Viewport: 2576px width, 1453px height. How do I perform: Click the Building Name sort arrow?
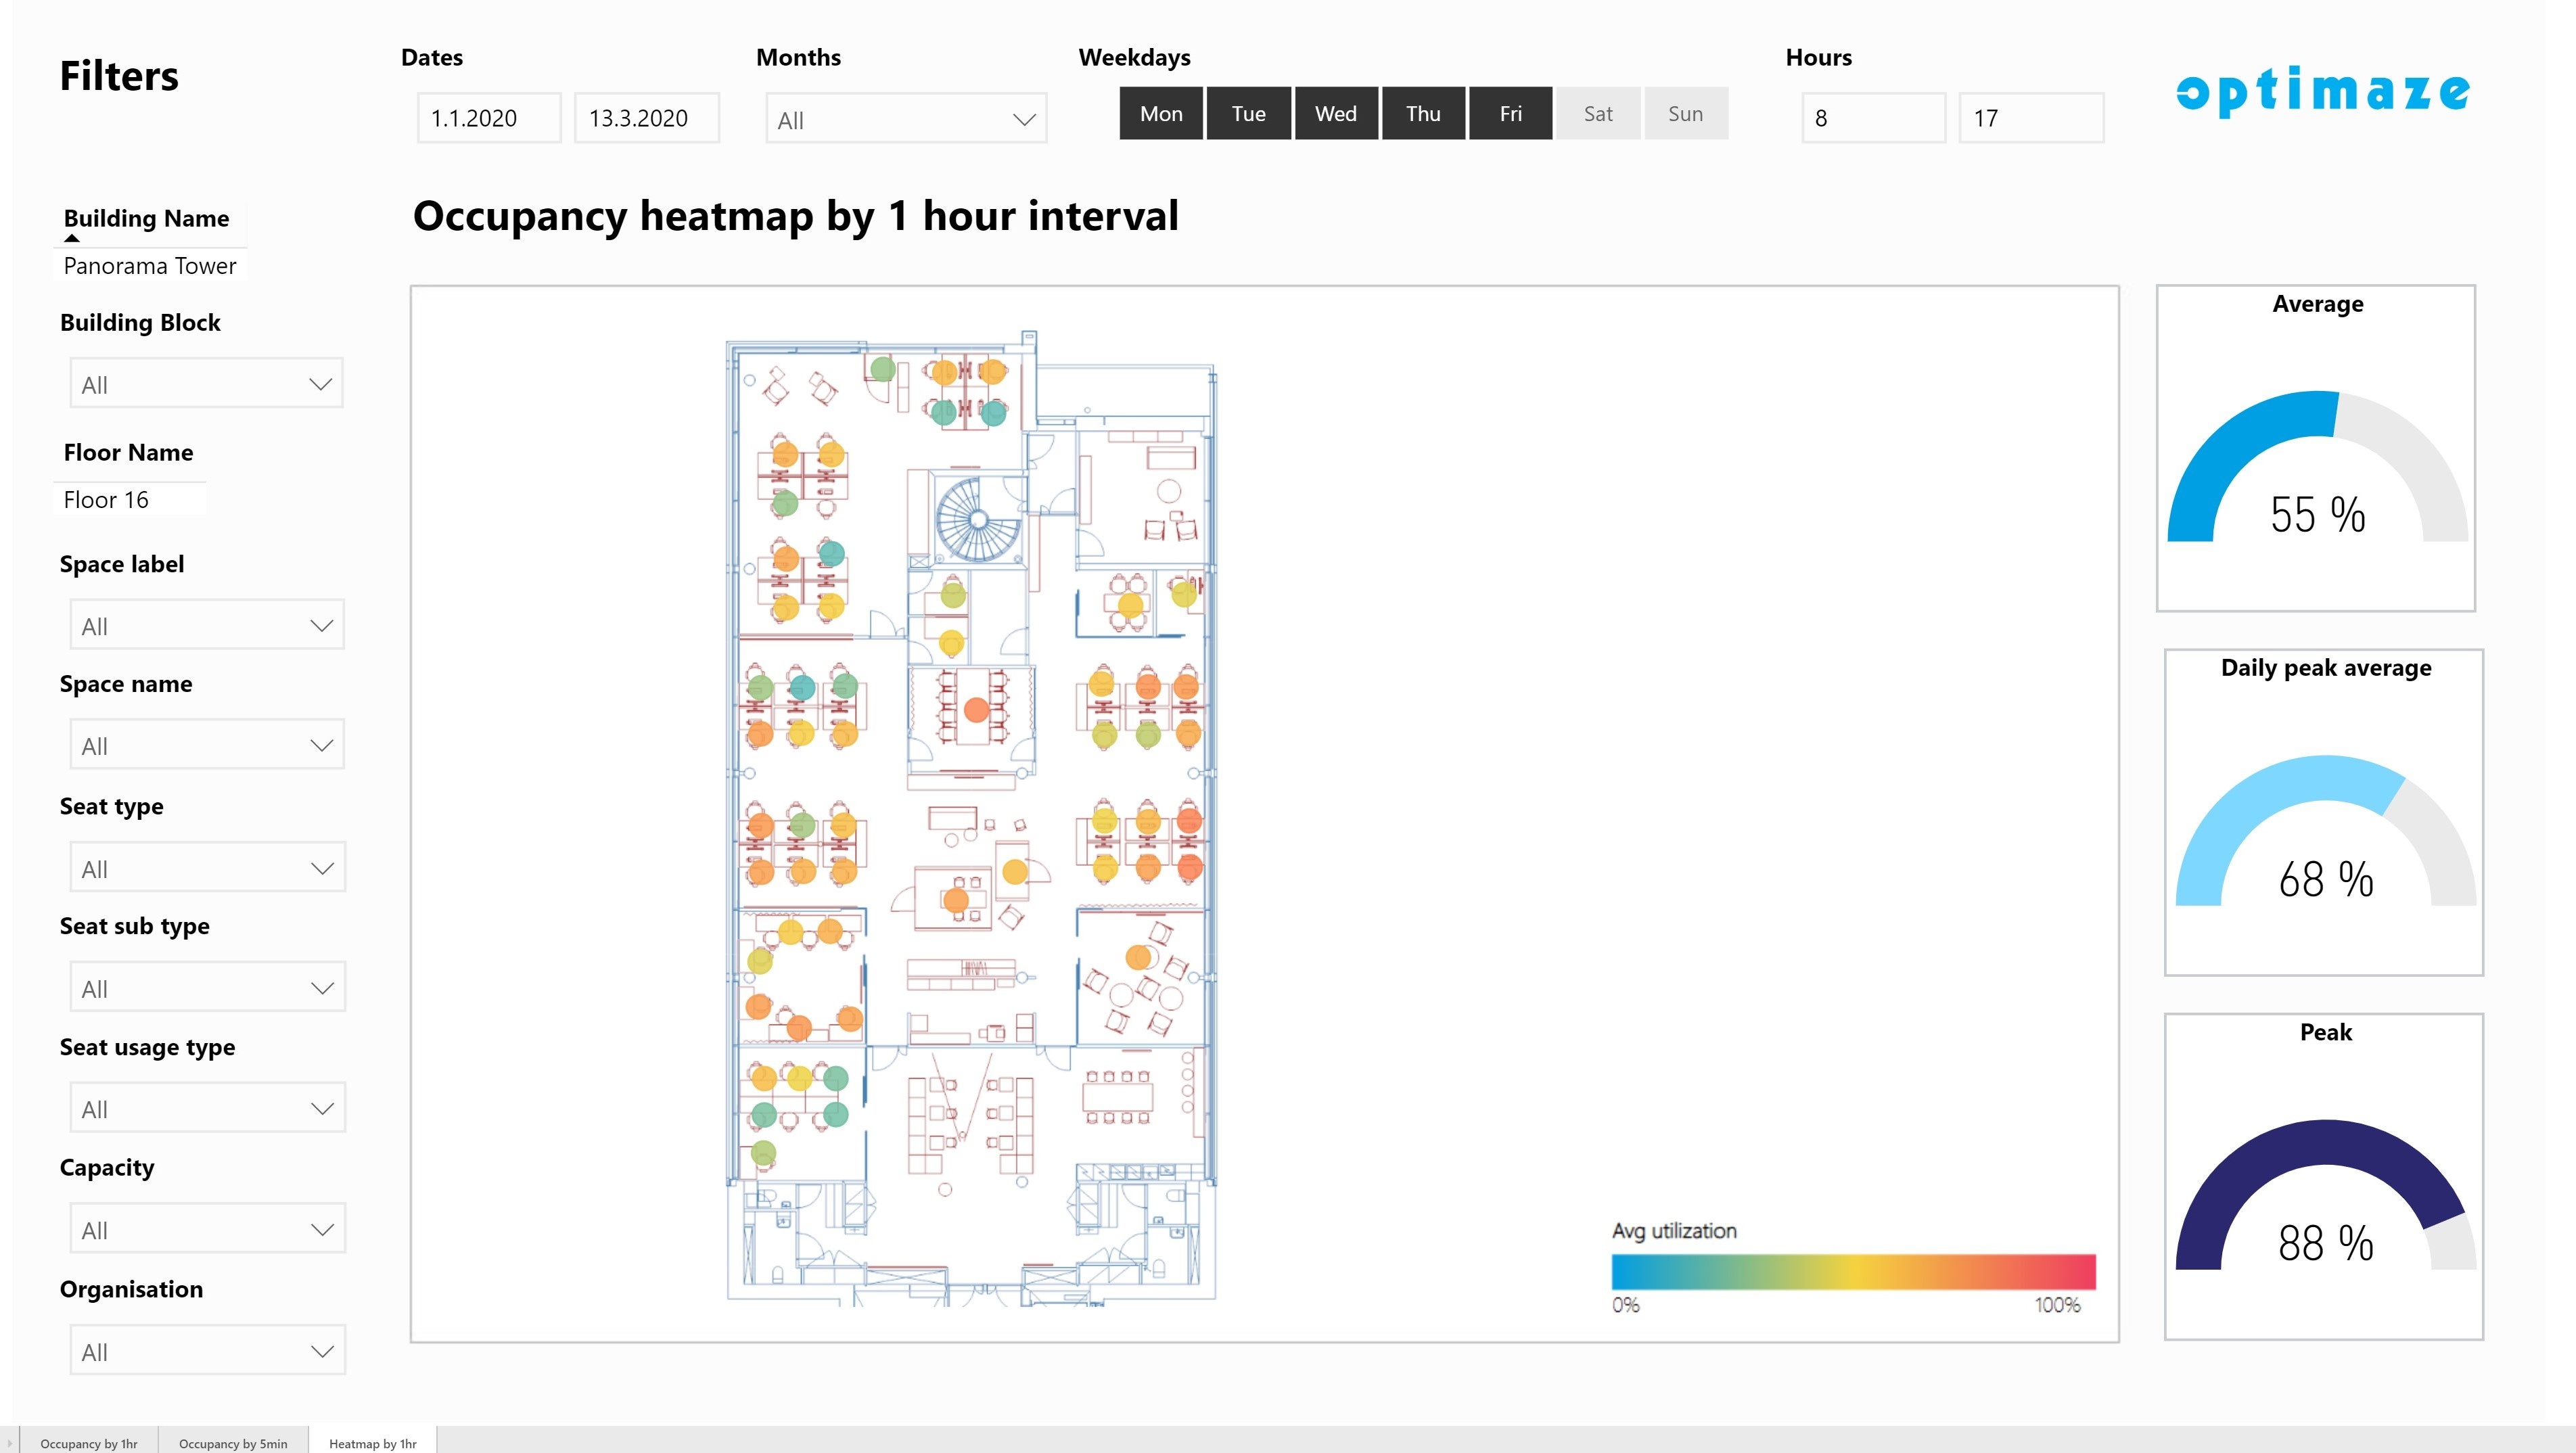[72, 239]
